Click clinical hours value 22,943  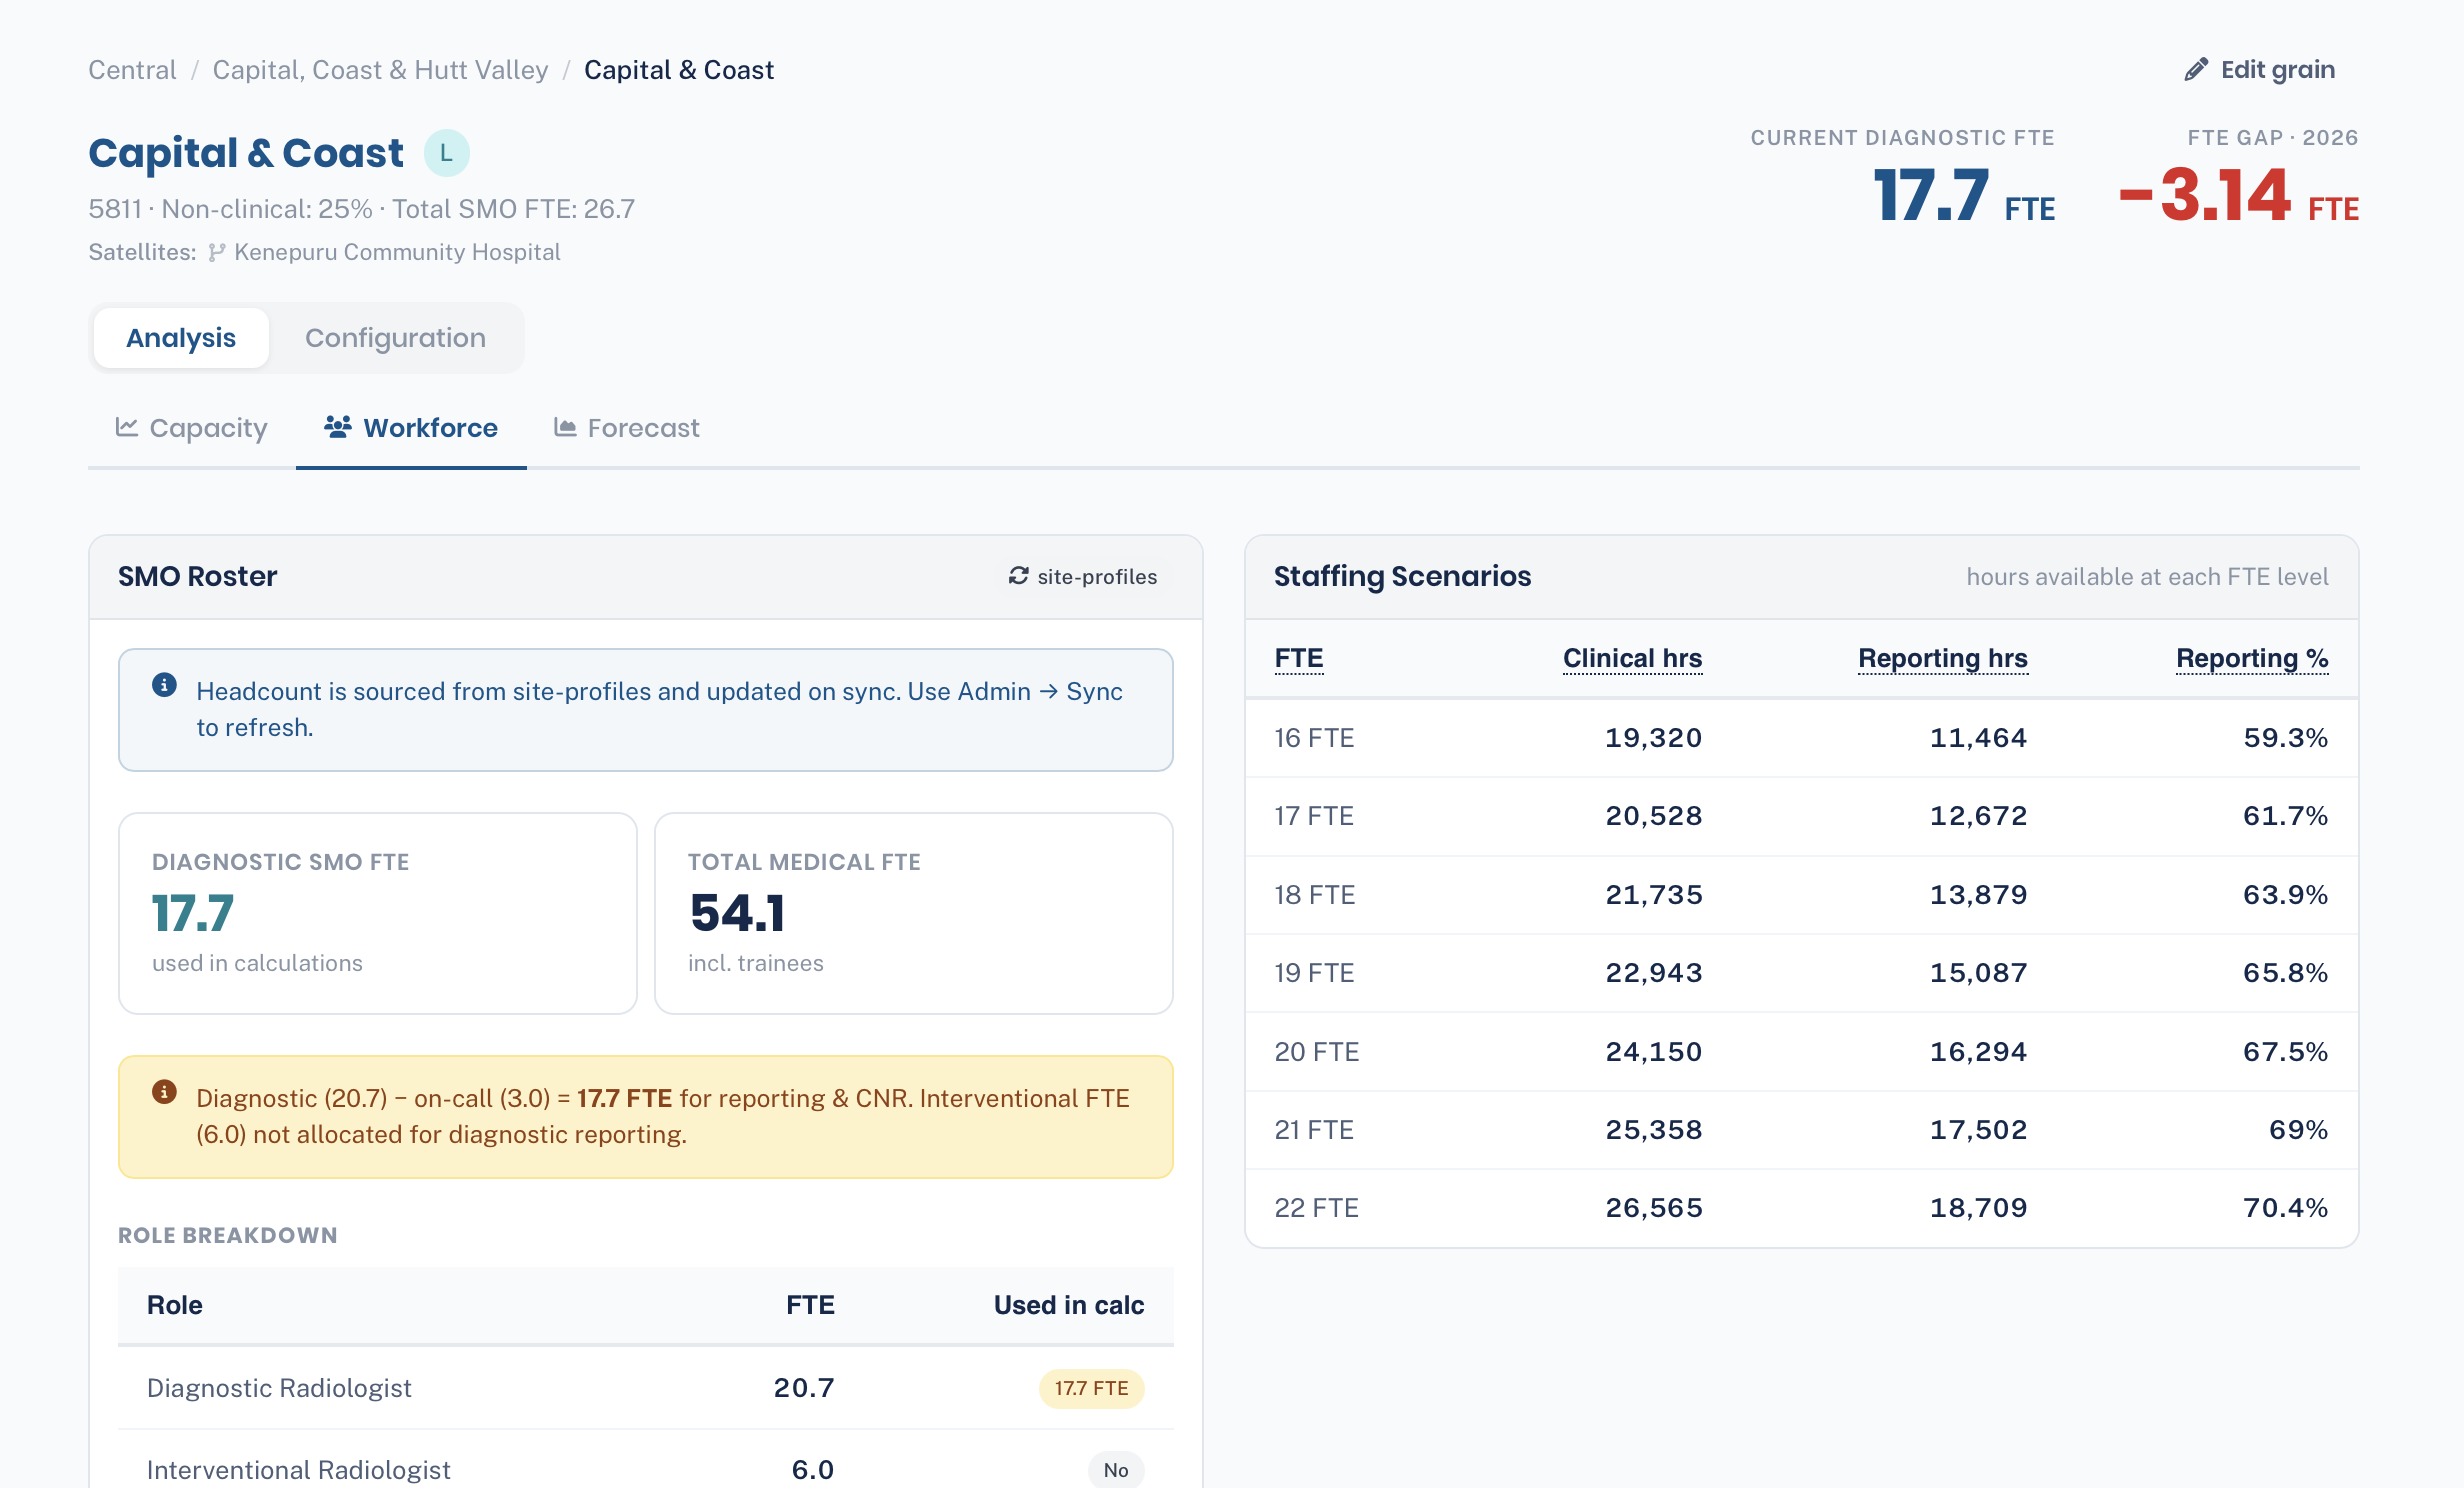click(1653, 973)
